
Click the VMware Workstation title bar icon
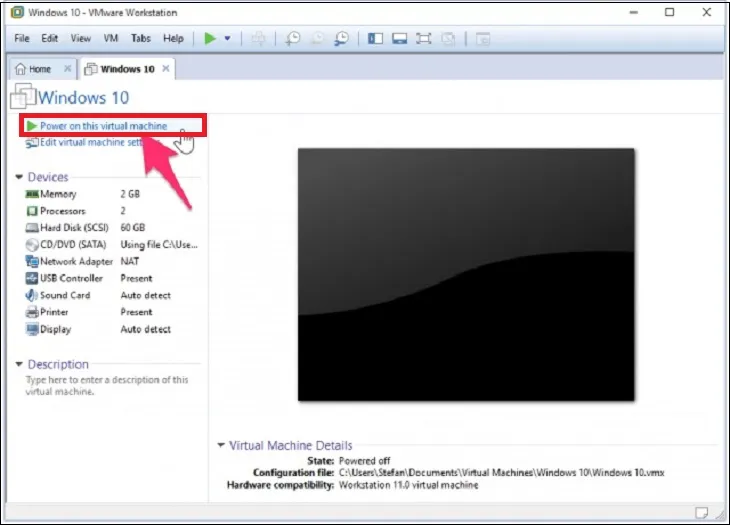pyautogui.click(x=17, y=13)
